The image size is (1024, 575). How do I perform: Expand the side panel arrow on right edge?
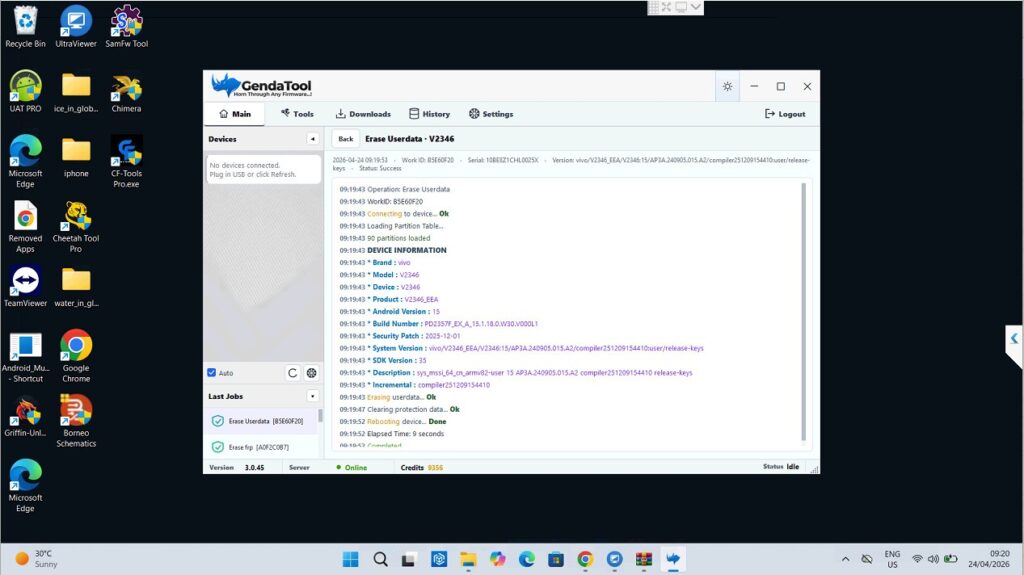(x=1014, y=338)
